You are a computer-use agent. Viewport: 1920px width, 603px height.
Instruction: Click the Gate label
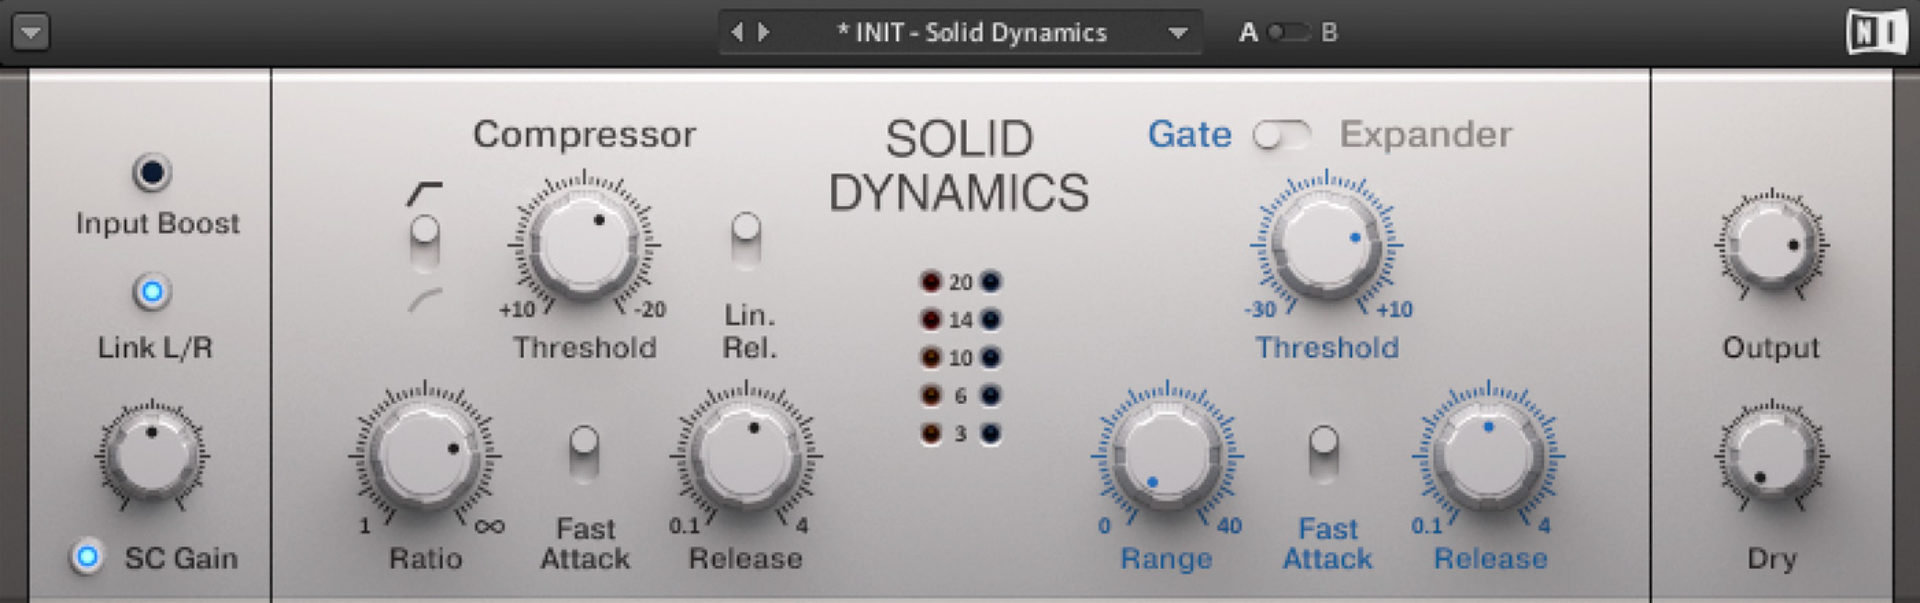(x=1189, y=134)
